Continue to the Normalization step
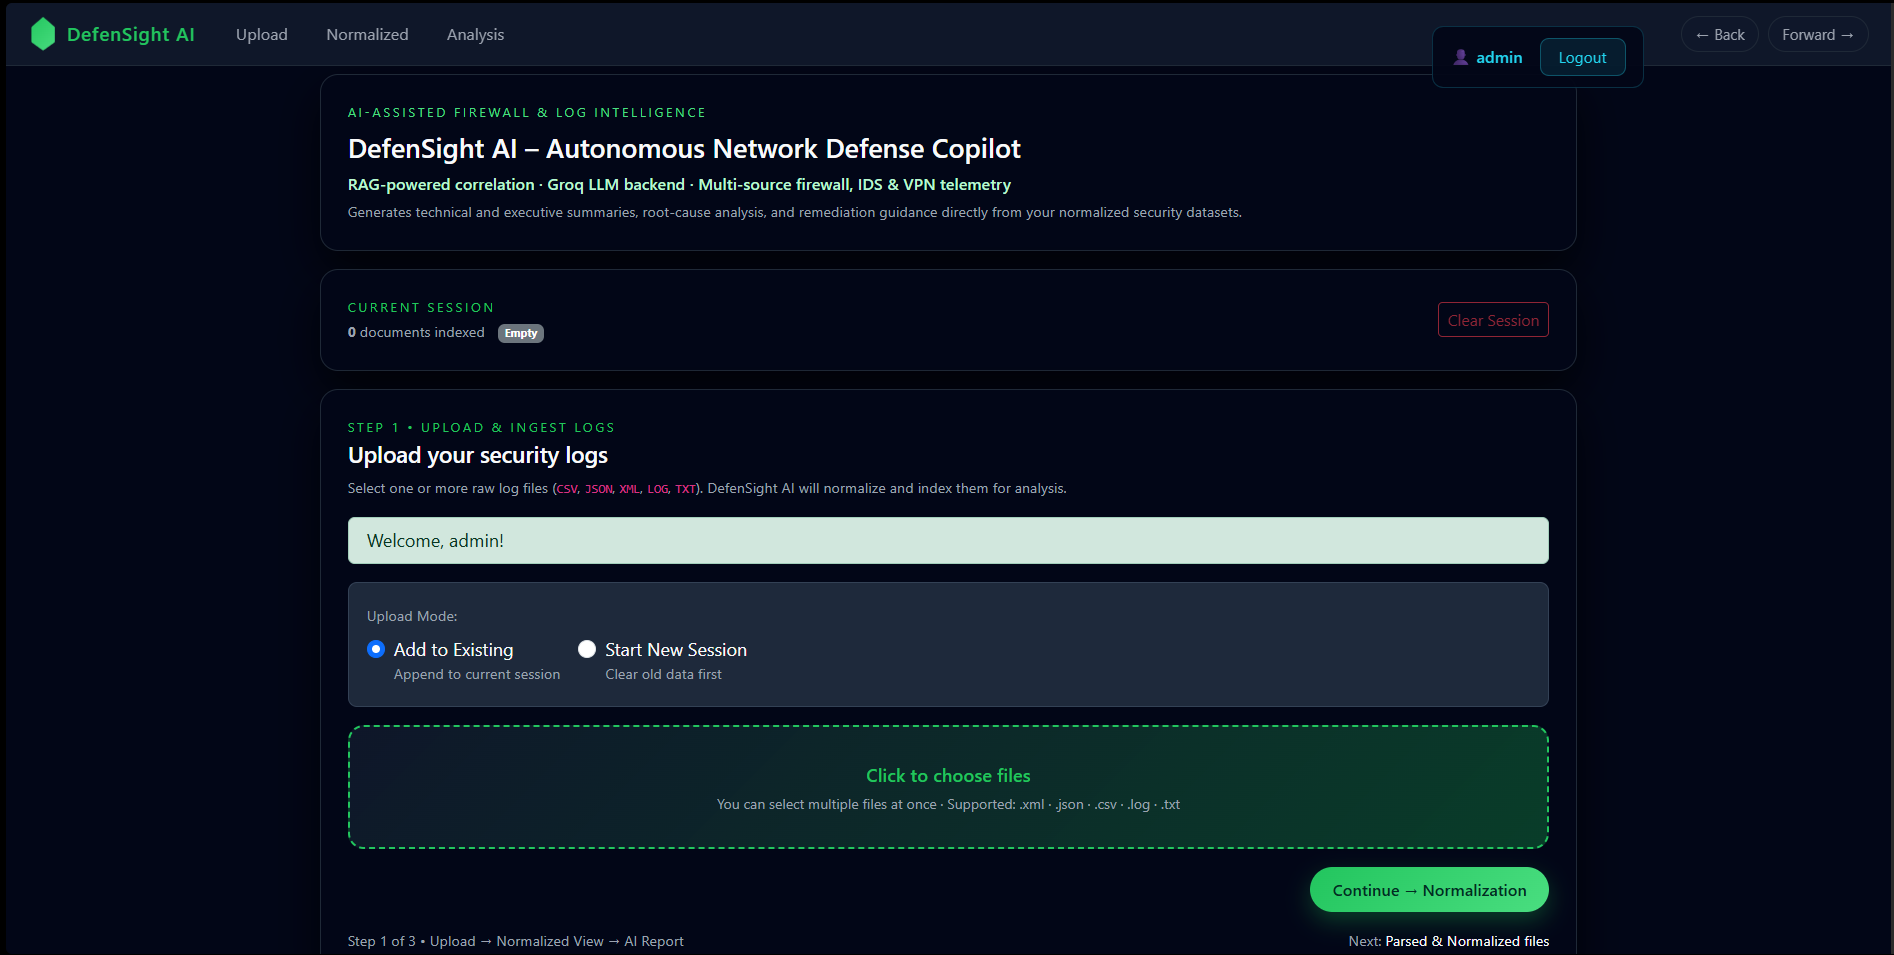Screen dimensions: 1894x955 [x=1429, y=890]
